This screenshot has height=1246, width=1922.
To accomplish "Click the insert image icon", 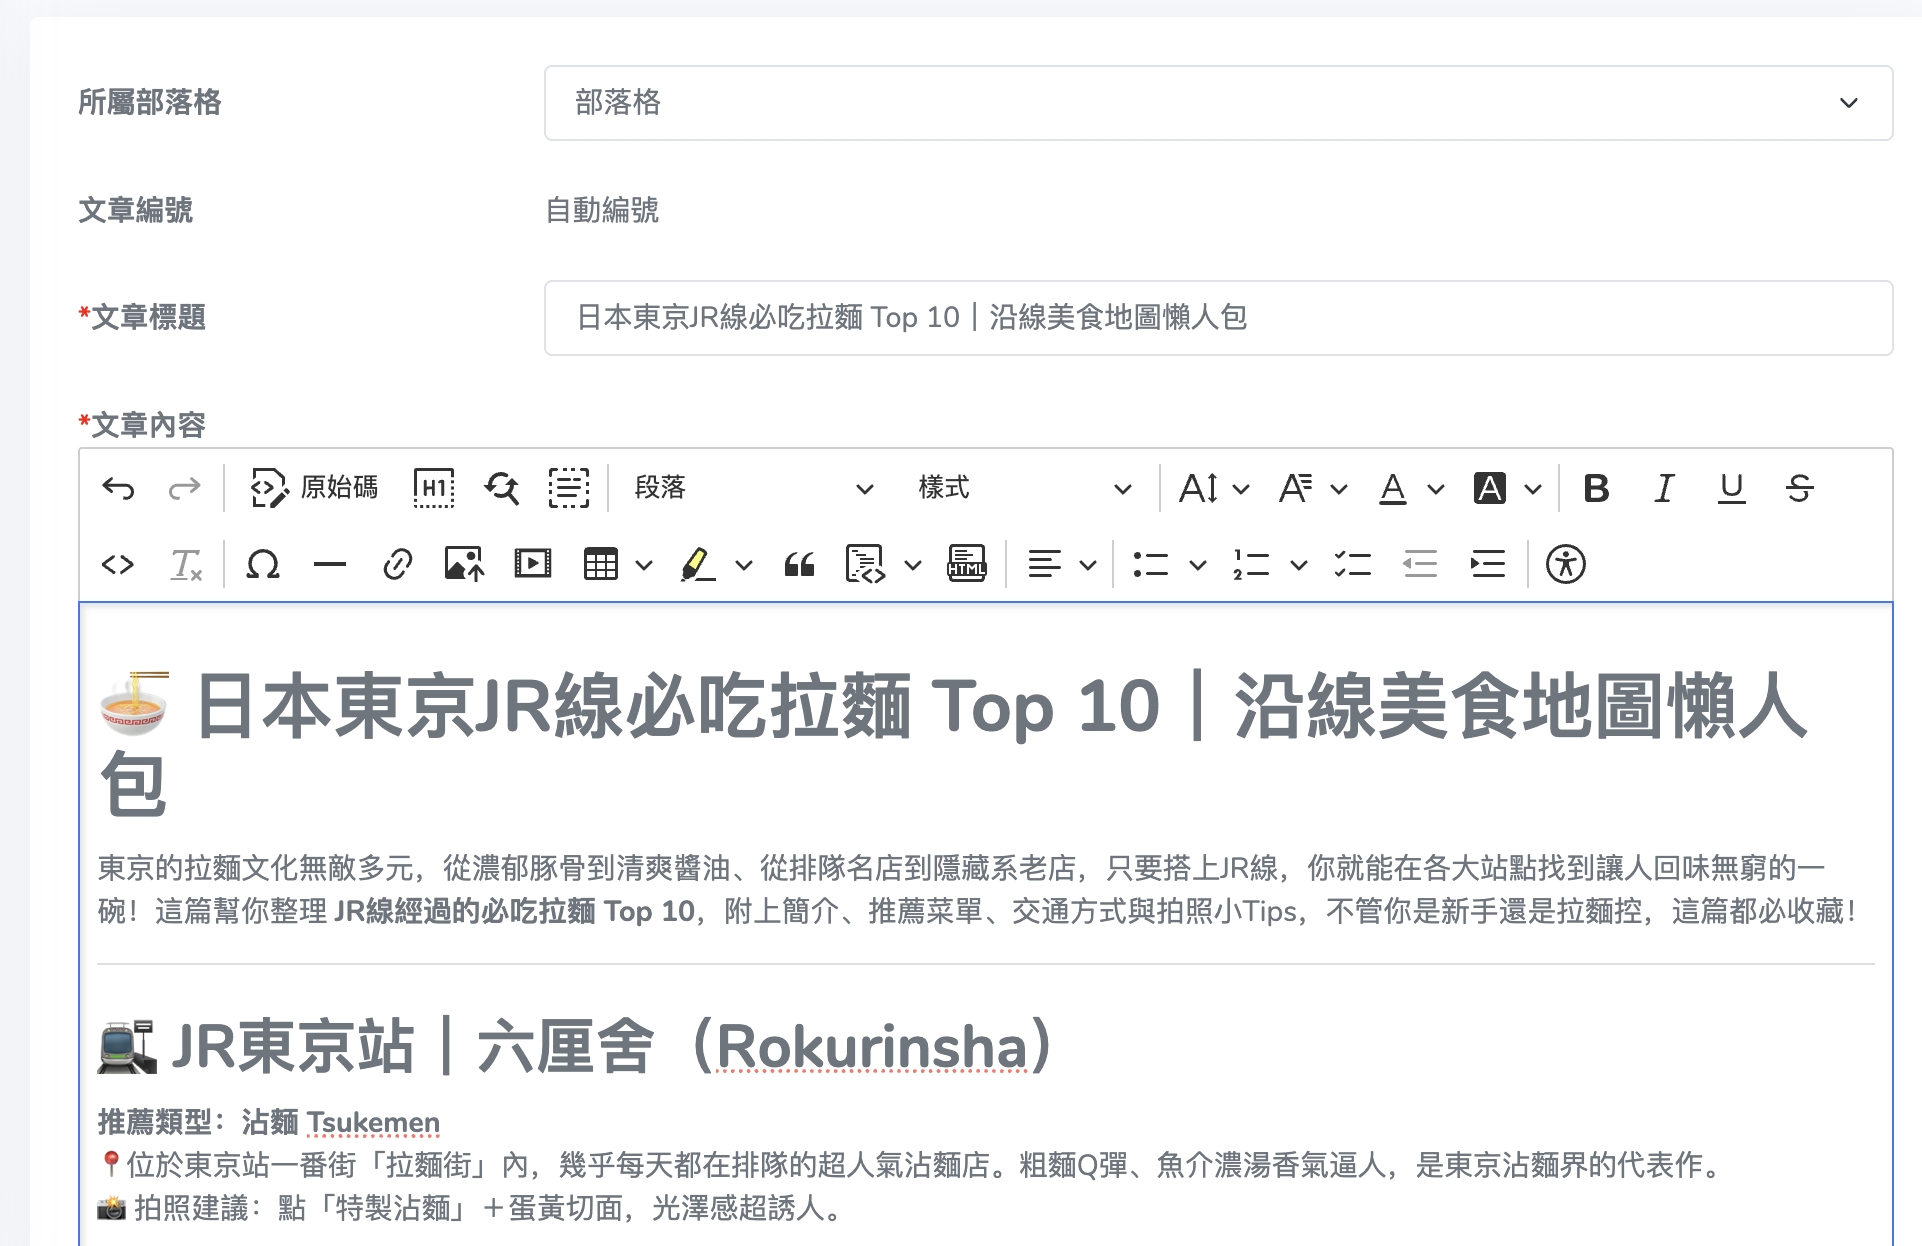I will pyautogui.click(x=464, y=564).
